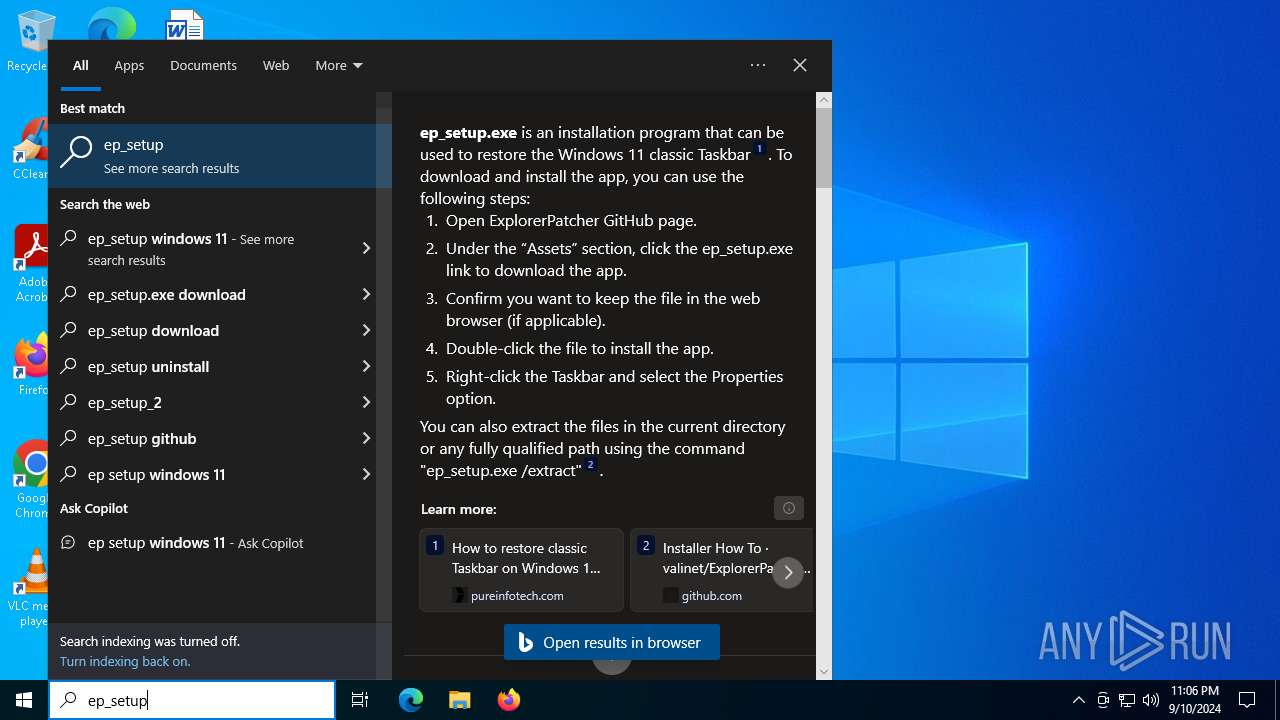
Task: Open the CCleaner desktop shortcut
Action: 30,149
